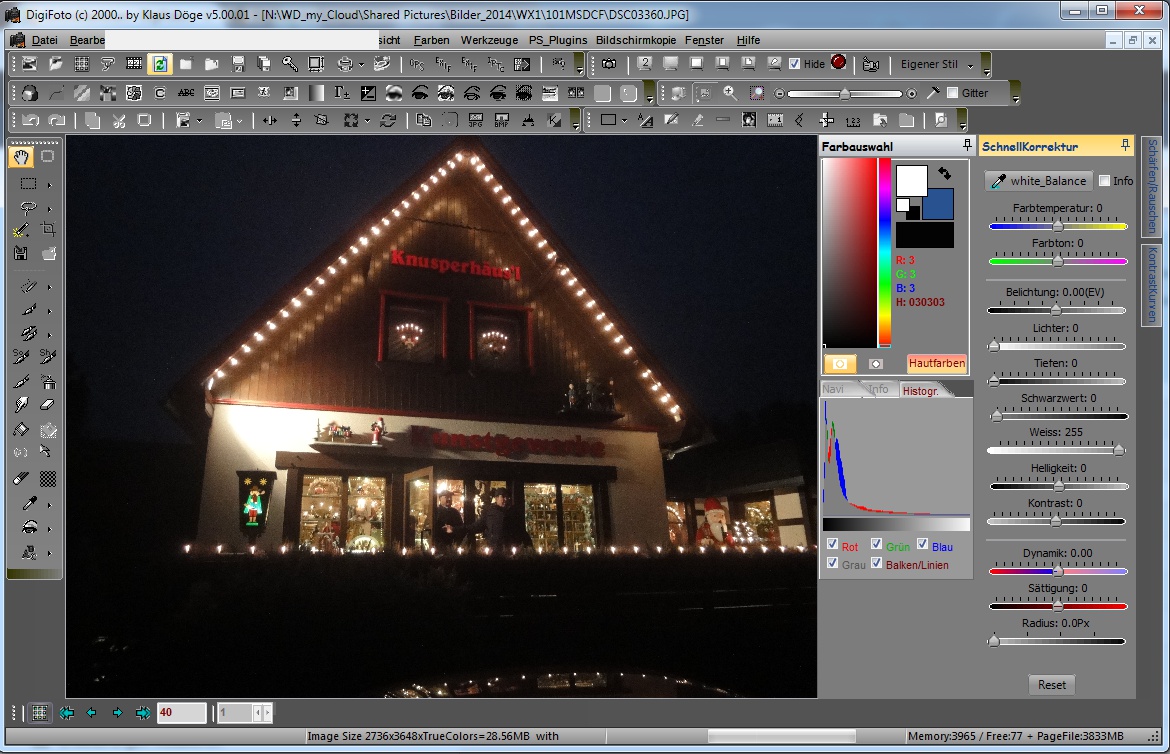Open the Eigener Stil dropdown

(x=937, y=64)
